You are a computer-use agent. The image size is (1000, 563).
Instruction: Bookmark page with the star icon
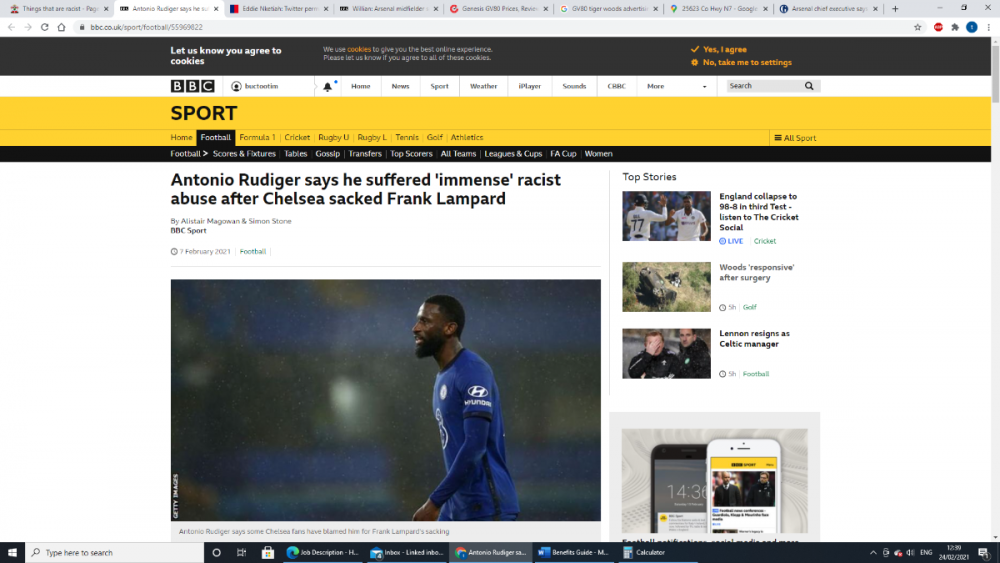(918, 27)
